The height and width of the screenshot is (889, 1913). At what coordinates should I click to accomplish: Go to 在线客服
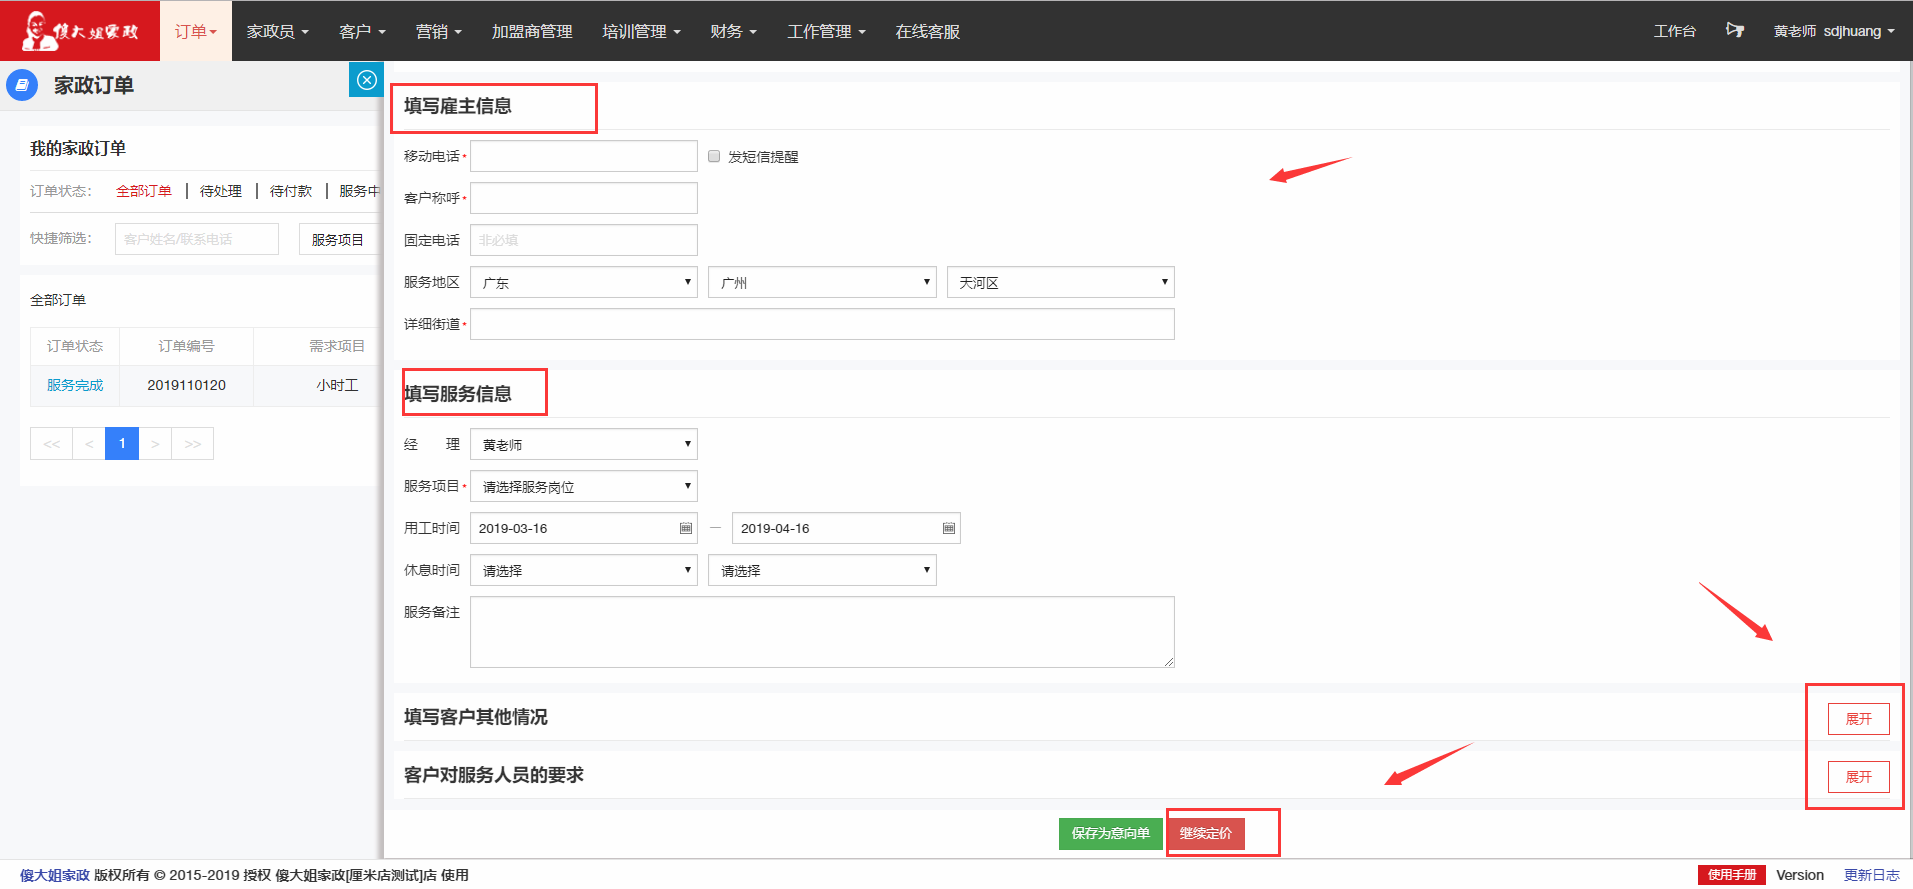tap(928, 31)
